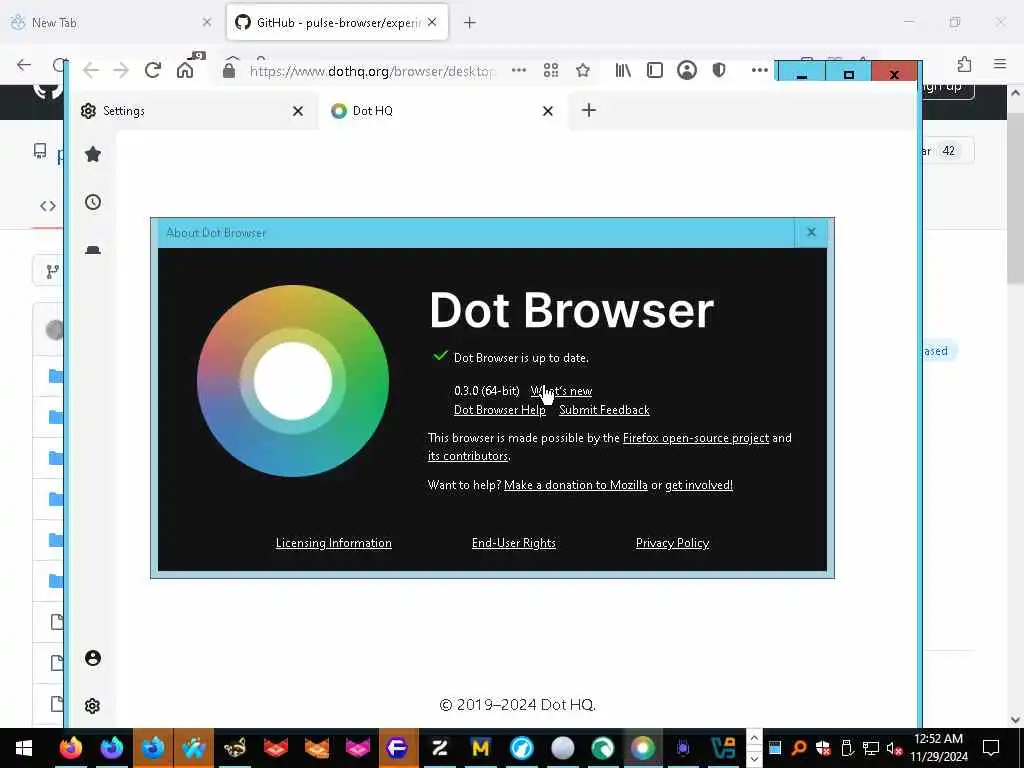This screenshot has width=1024, height=768.
Task: Open bookmarks star in the left sidebar
Action: [x=93, y=154]
